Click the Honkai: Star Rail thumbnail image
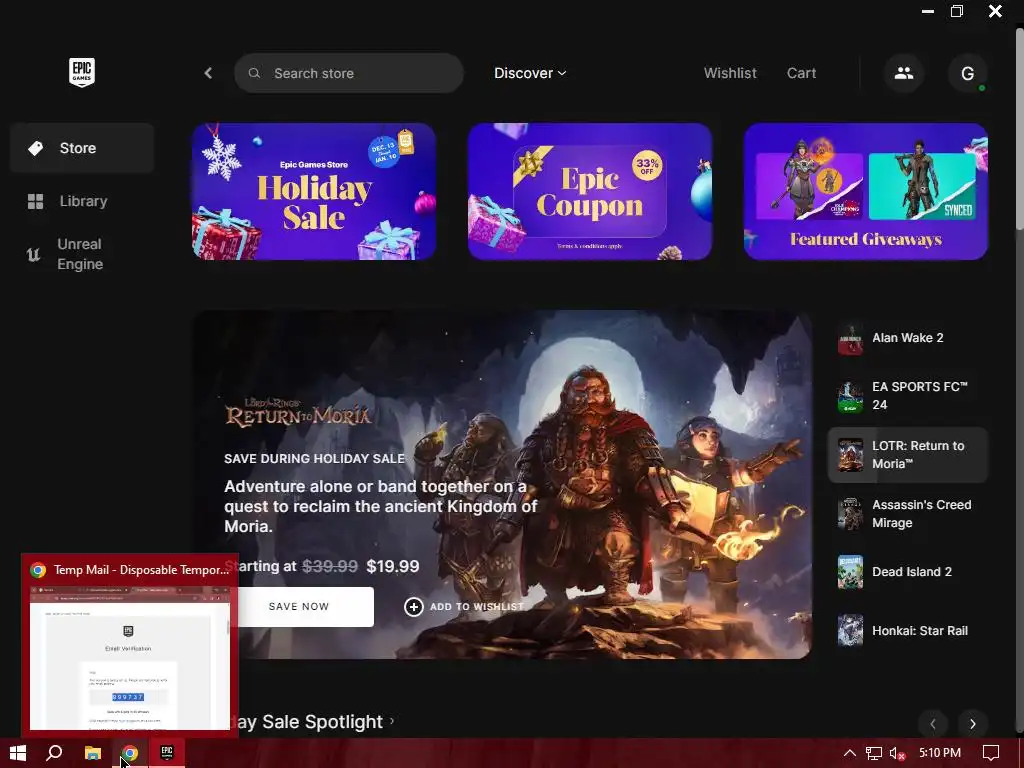This screenshot has height=768, width=1024. (x=850, y=631)
